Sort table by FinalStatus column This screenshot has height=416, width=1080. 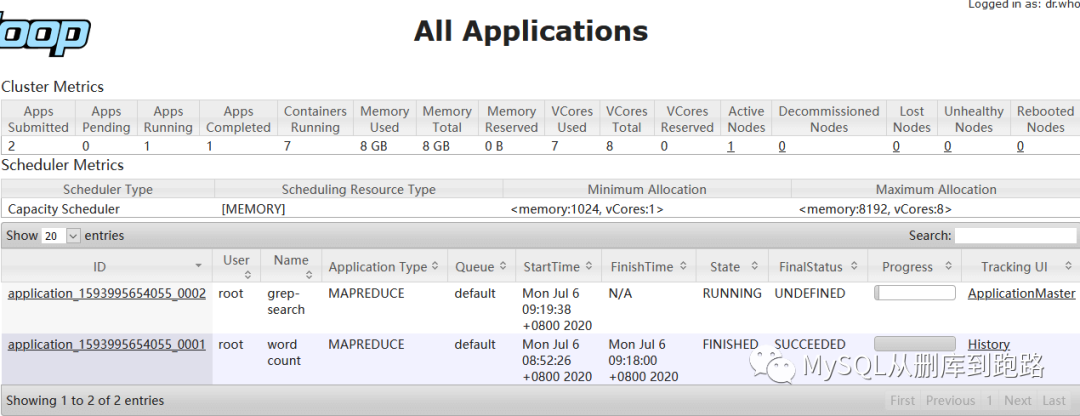pos(818,267)
